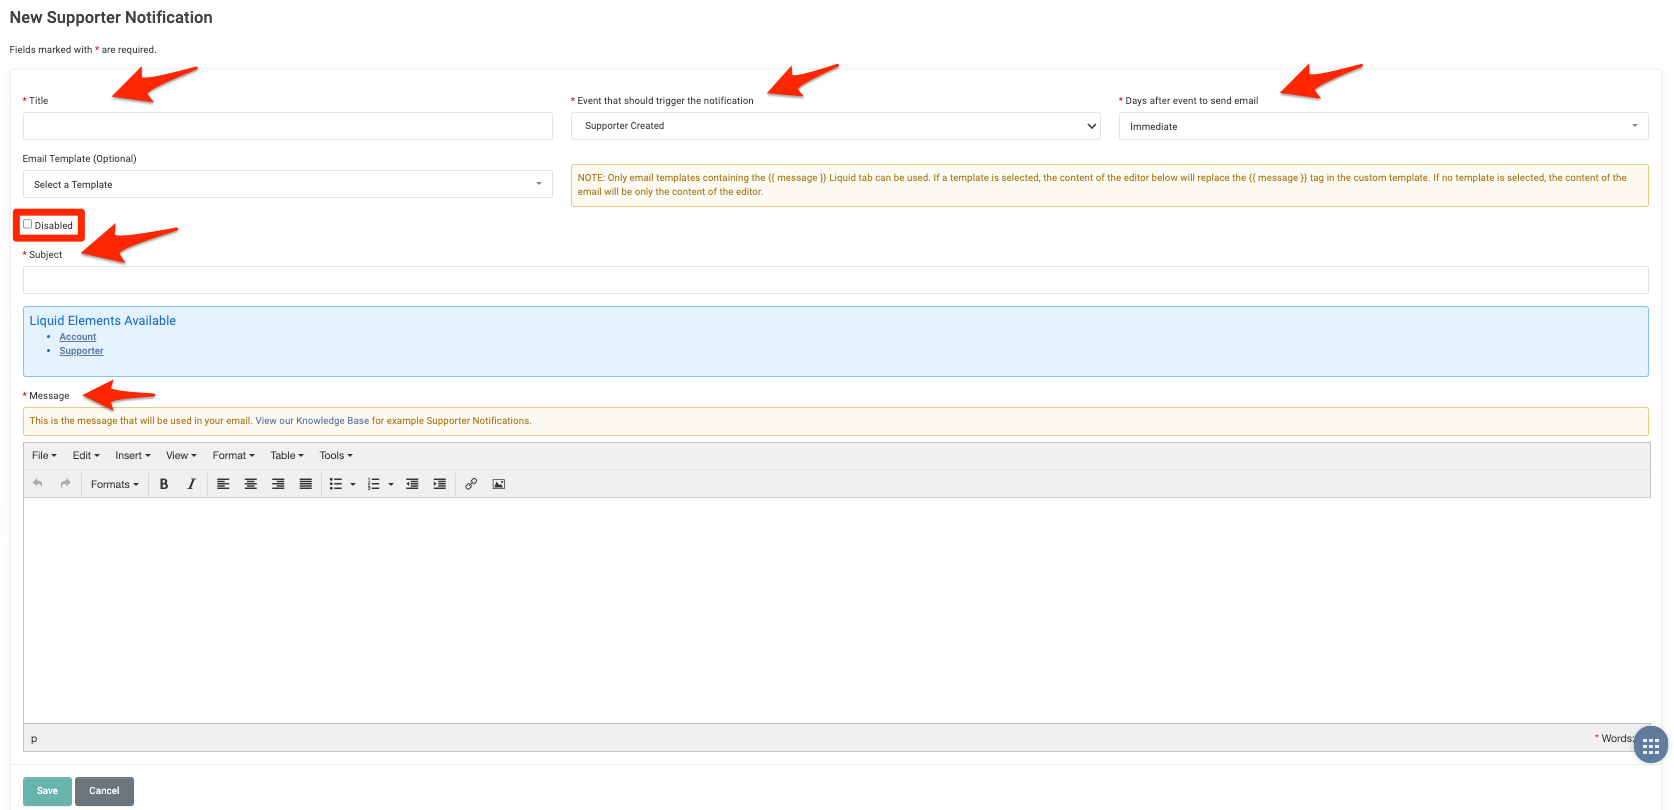The width and height of the screenshot is (1674, 810).
Task: Open the Formats dropdown in editor
Action: 114,484
